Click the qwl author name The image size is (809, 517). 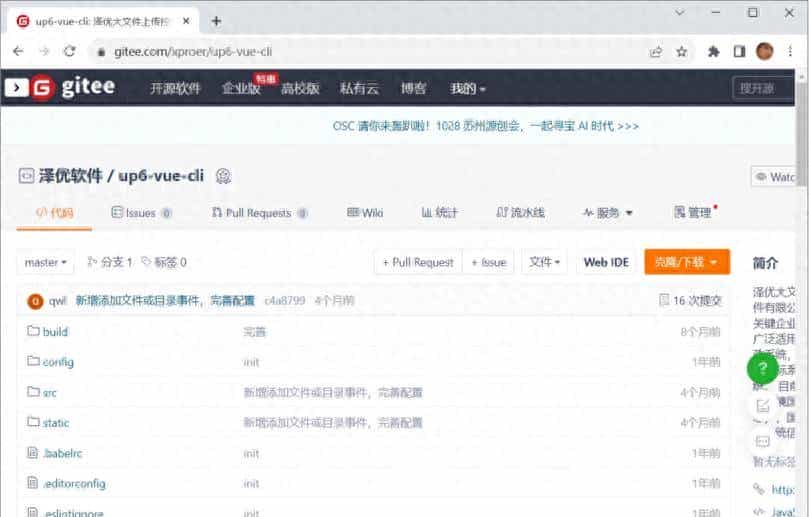pyautogui.click(x=57, y=300)
